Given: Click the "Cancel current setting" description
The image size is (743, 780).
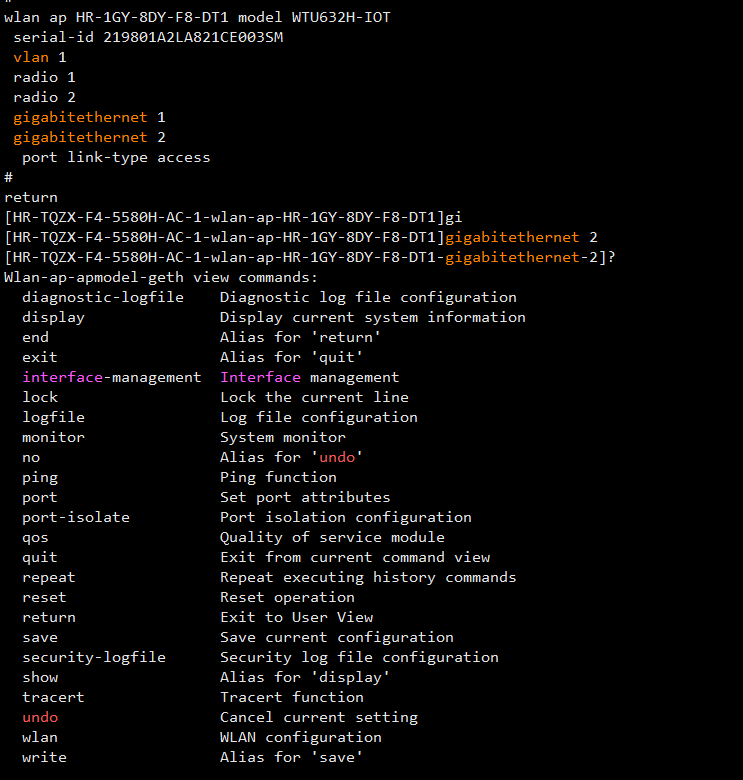Looking at the screenshot, I should 318,717.
